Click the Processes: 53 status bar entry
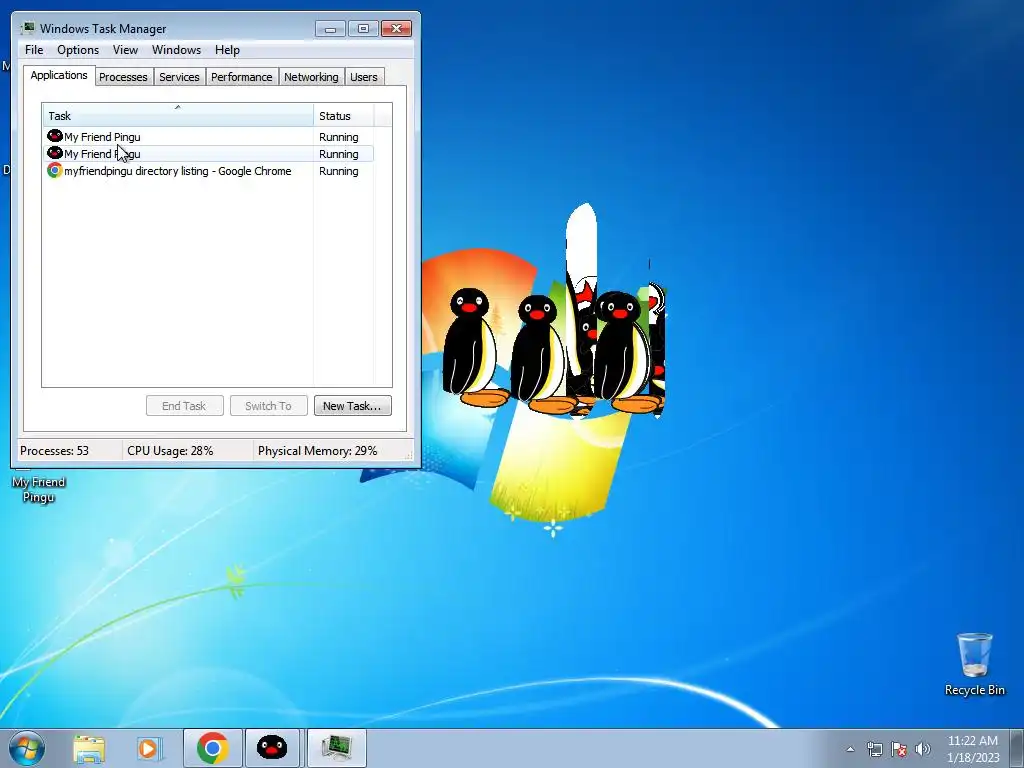Viewport: 1024px width, 768px height. (x=54, y=451)
